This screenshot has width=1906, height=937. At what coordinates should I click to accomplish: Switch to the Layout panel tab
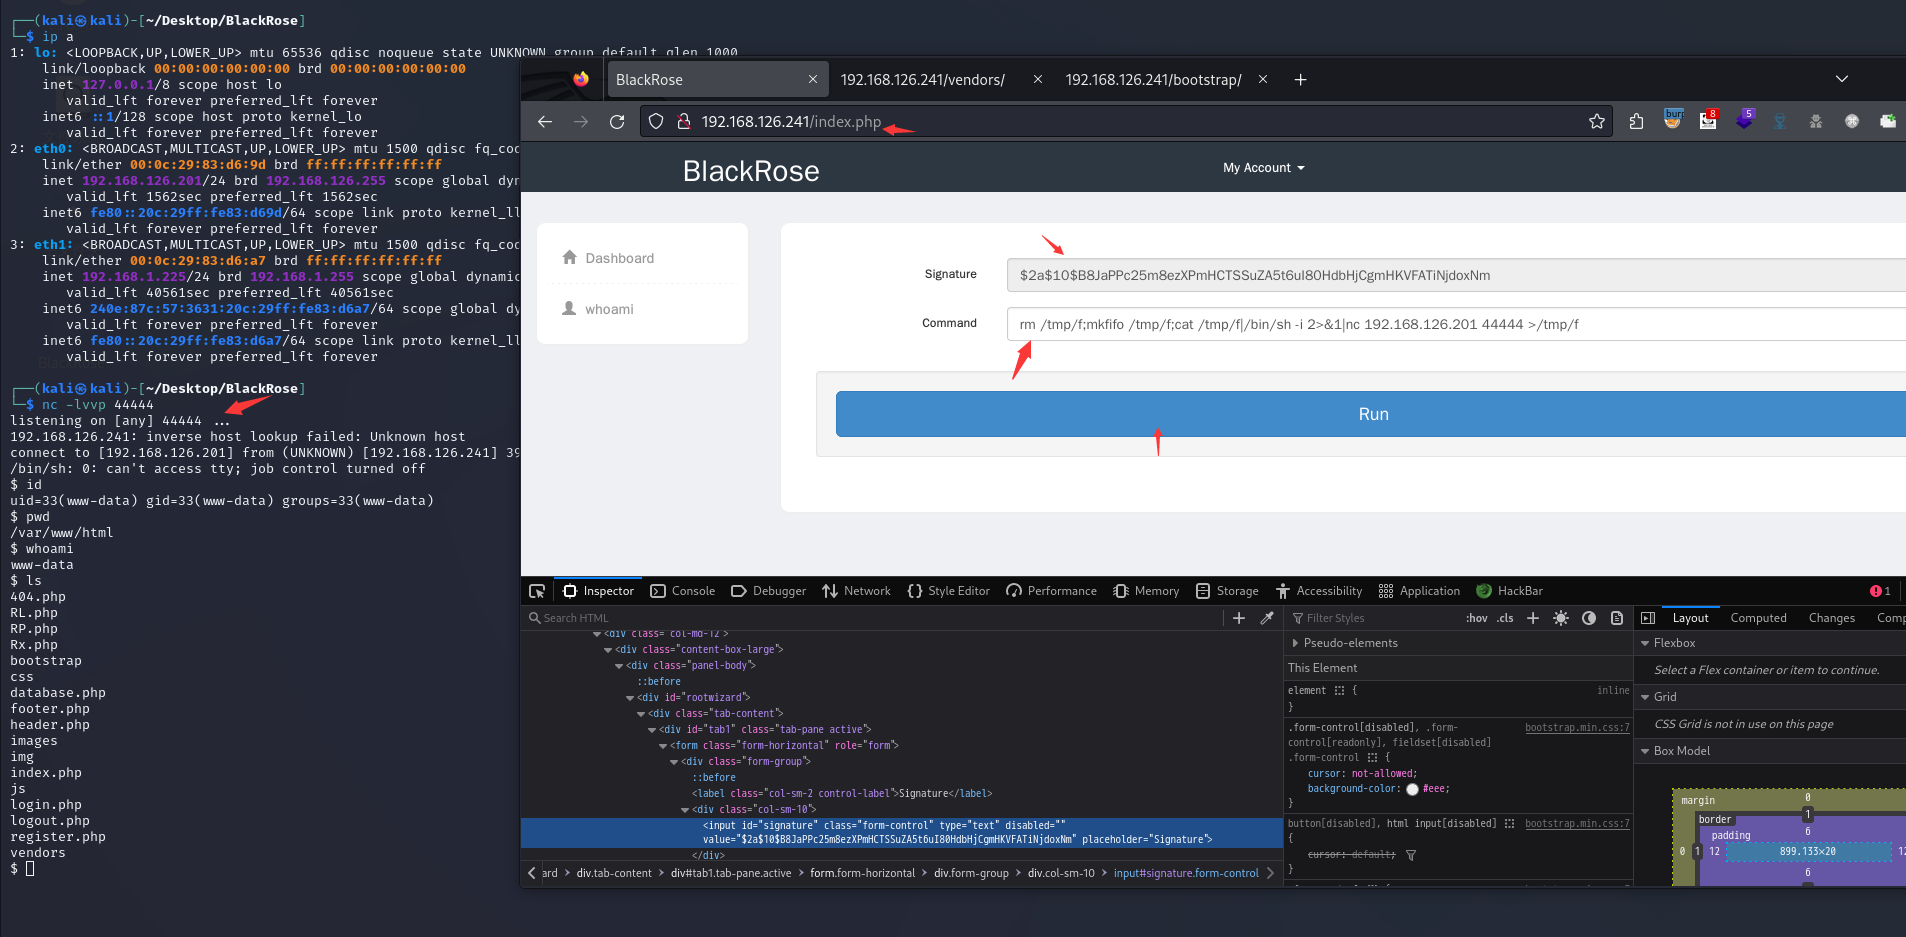[x=1690, y=618]
